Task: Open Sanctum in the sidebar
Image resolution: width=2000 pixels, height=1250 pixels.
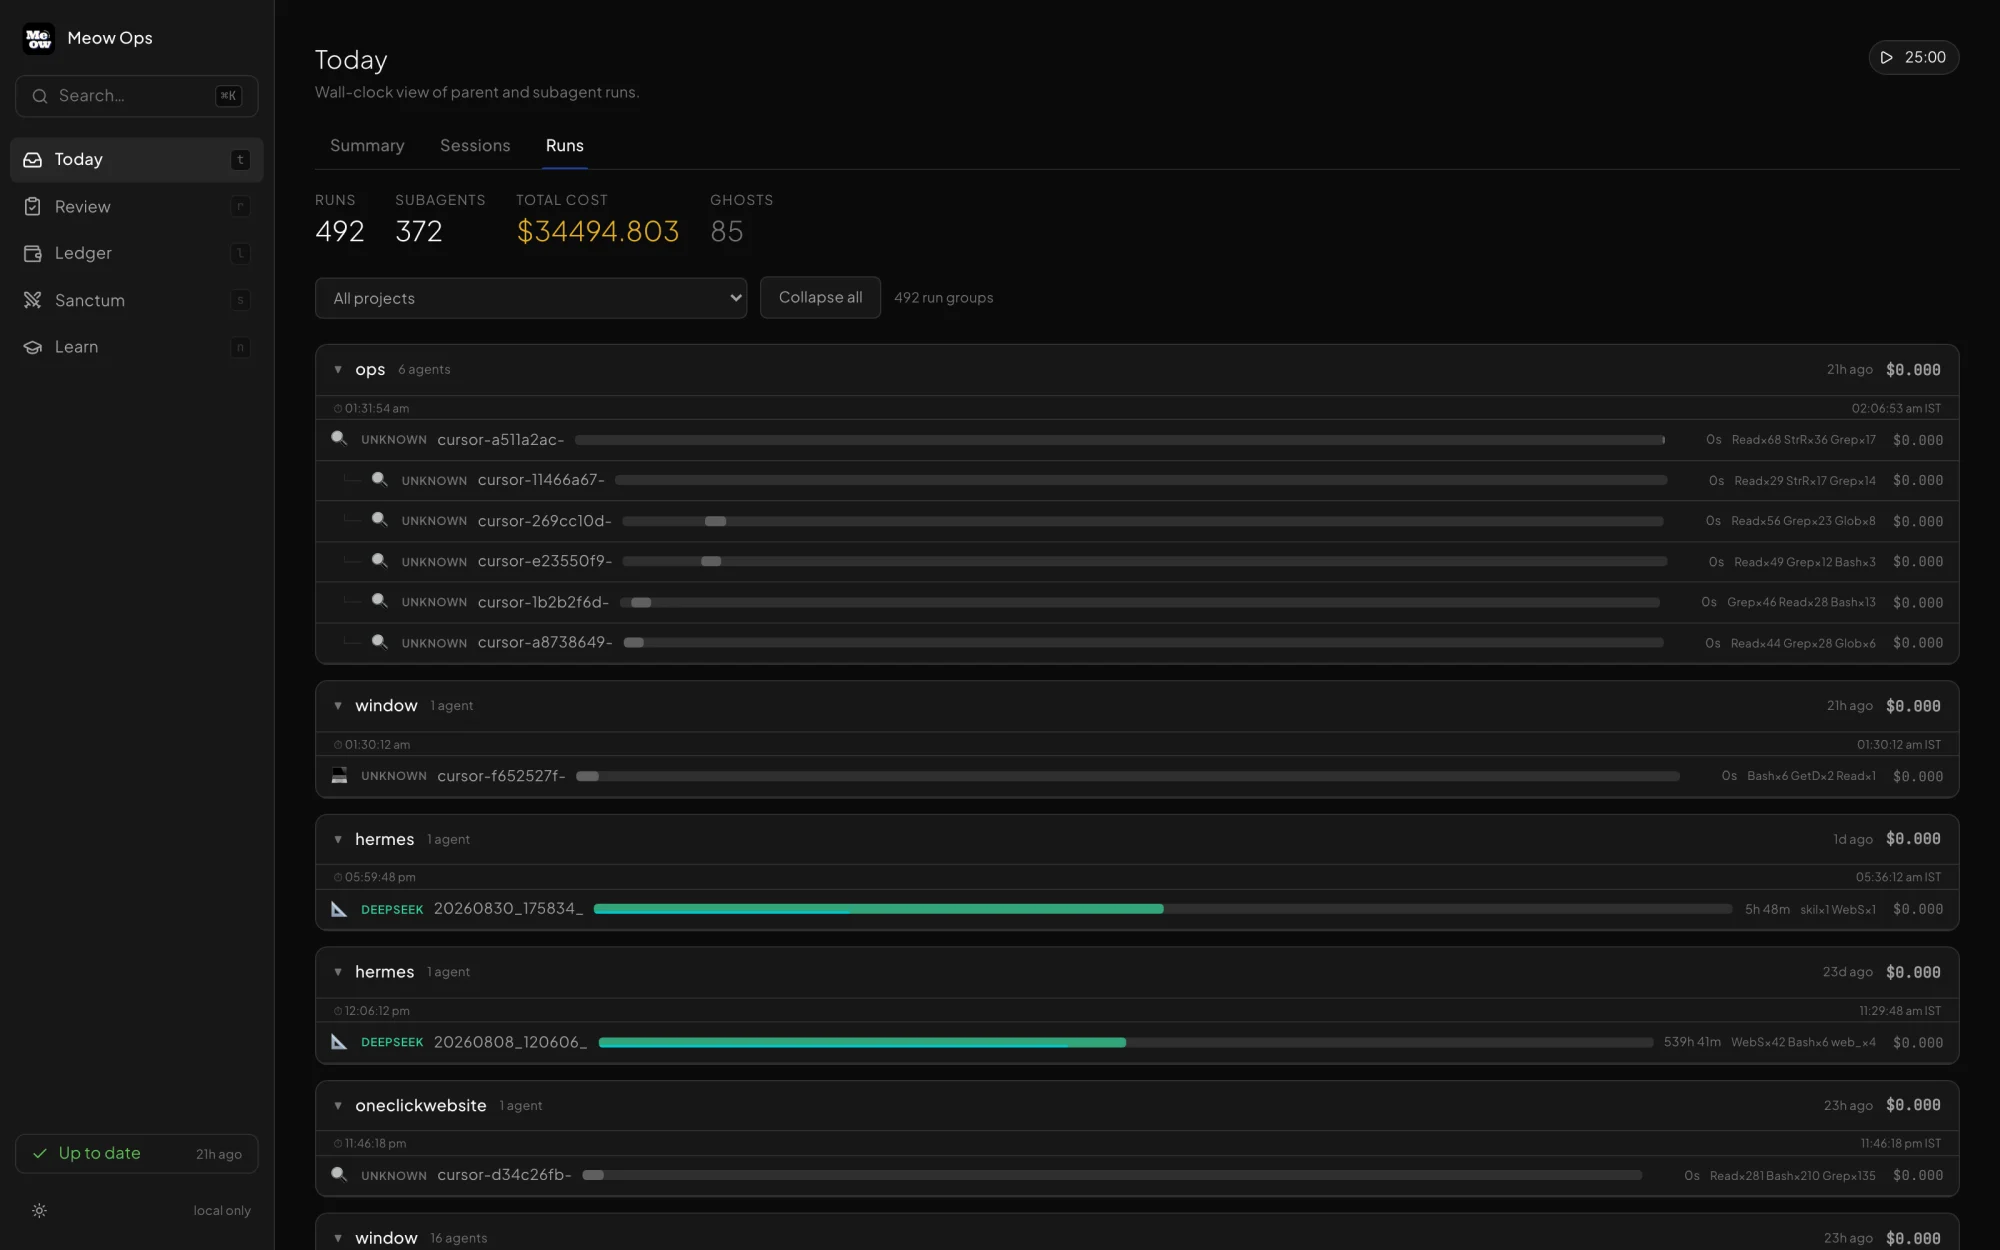Action: (137, 300)
